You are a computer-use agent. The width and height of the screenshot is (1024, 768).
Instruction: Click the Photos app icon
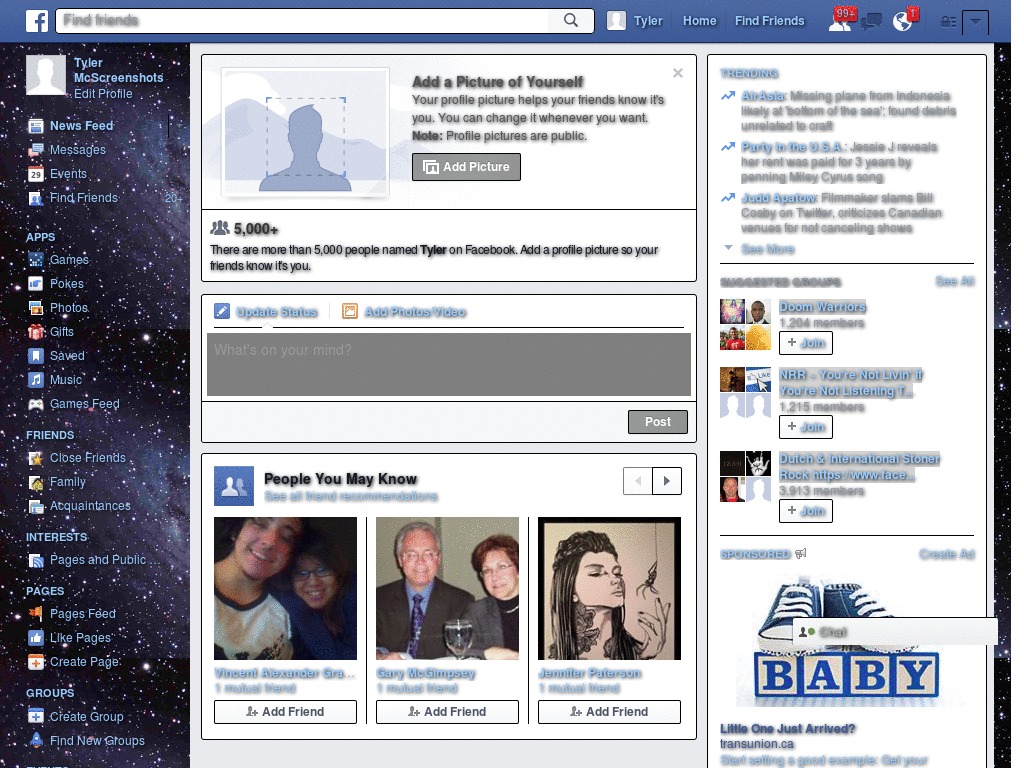click(36, 308)
